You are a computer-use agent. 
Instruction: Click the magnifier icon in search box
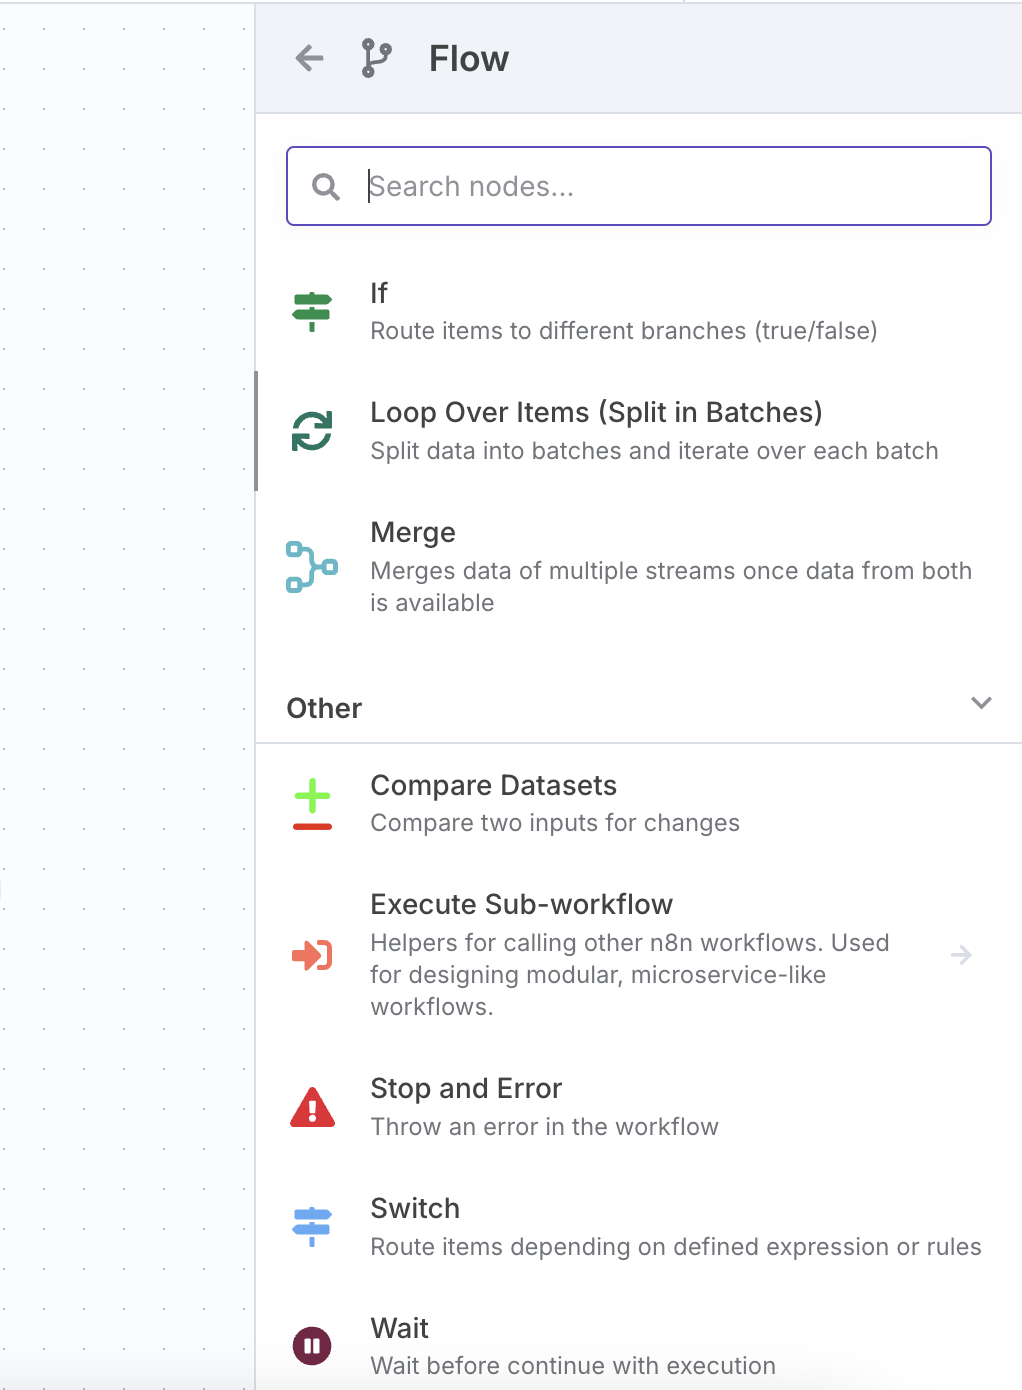[x=326, y=187]
